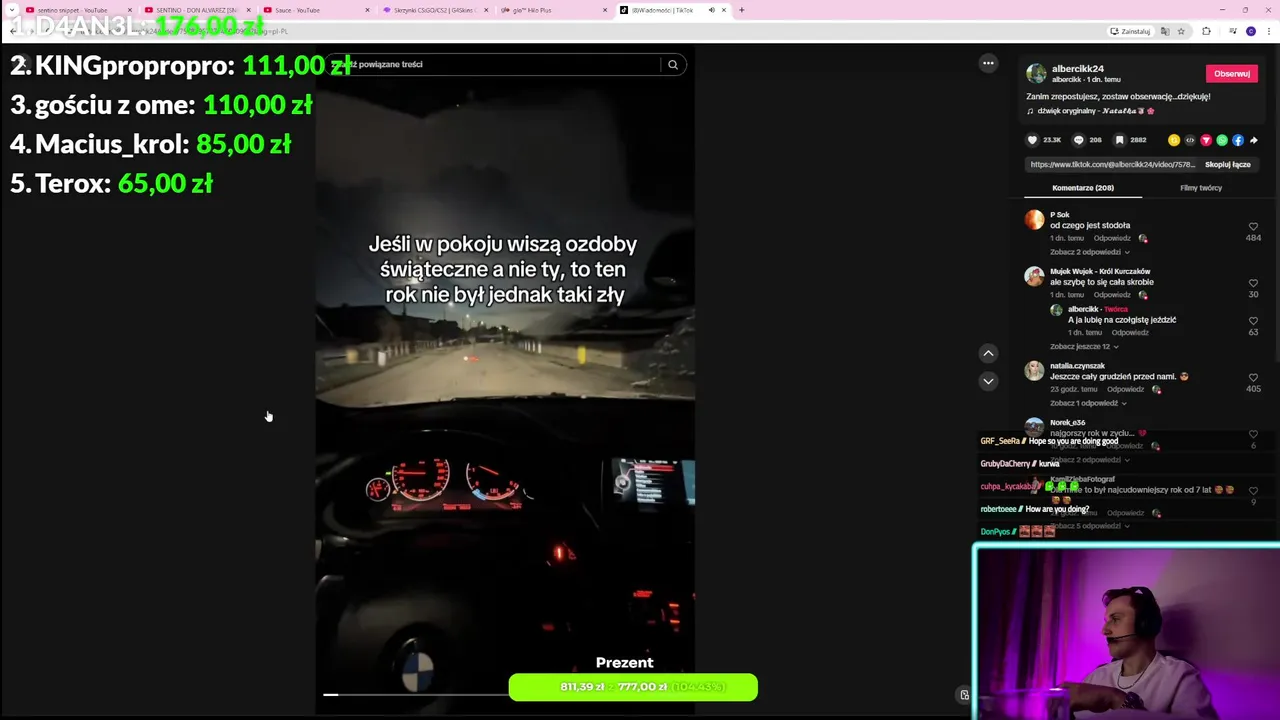Open the embed code icon
This screenshot has width=1280, height=720.
coord(1190,140)
